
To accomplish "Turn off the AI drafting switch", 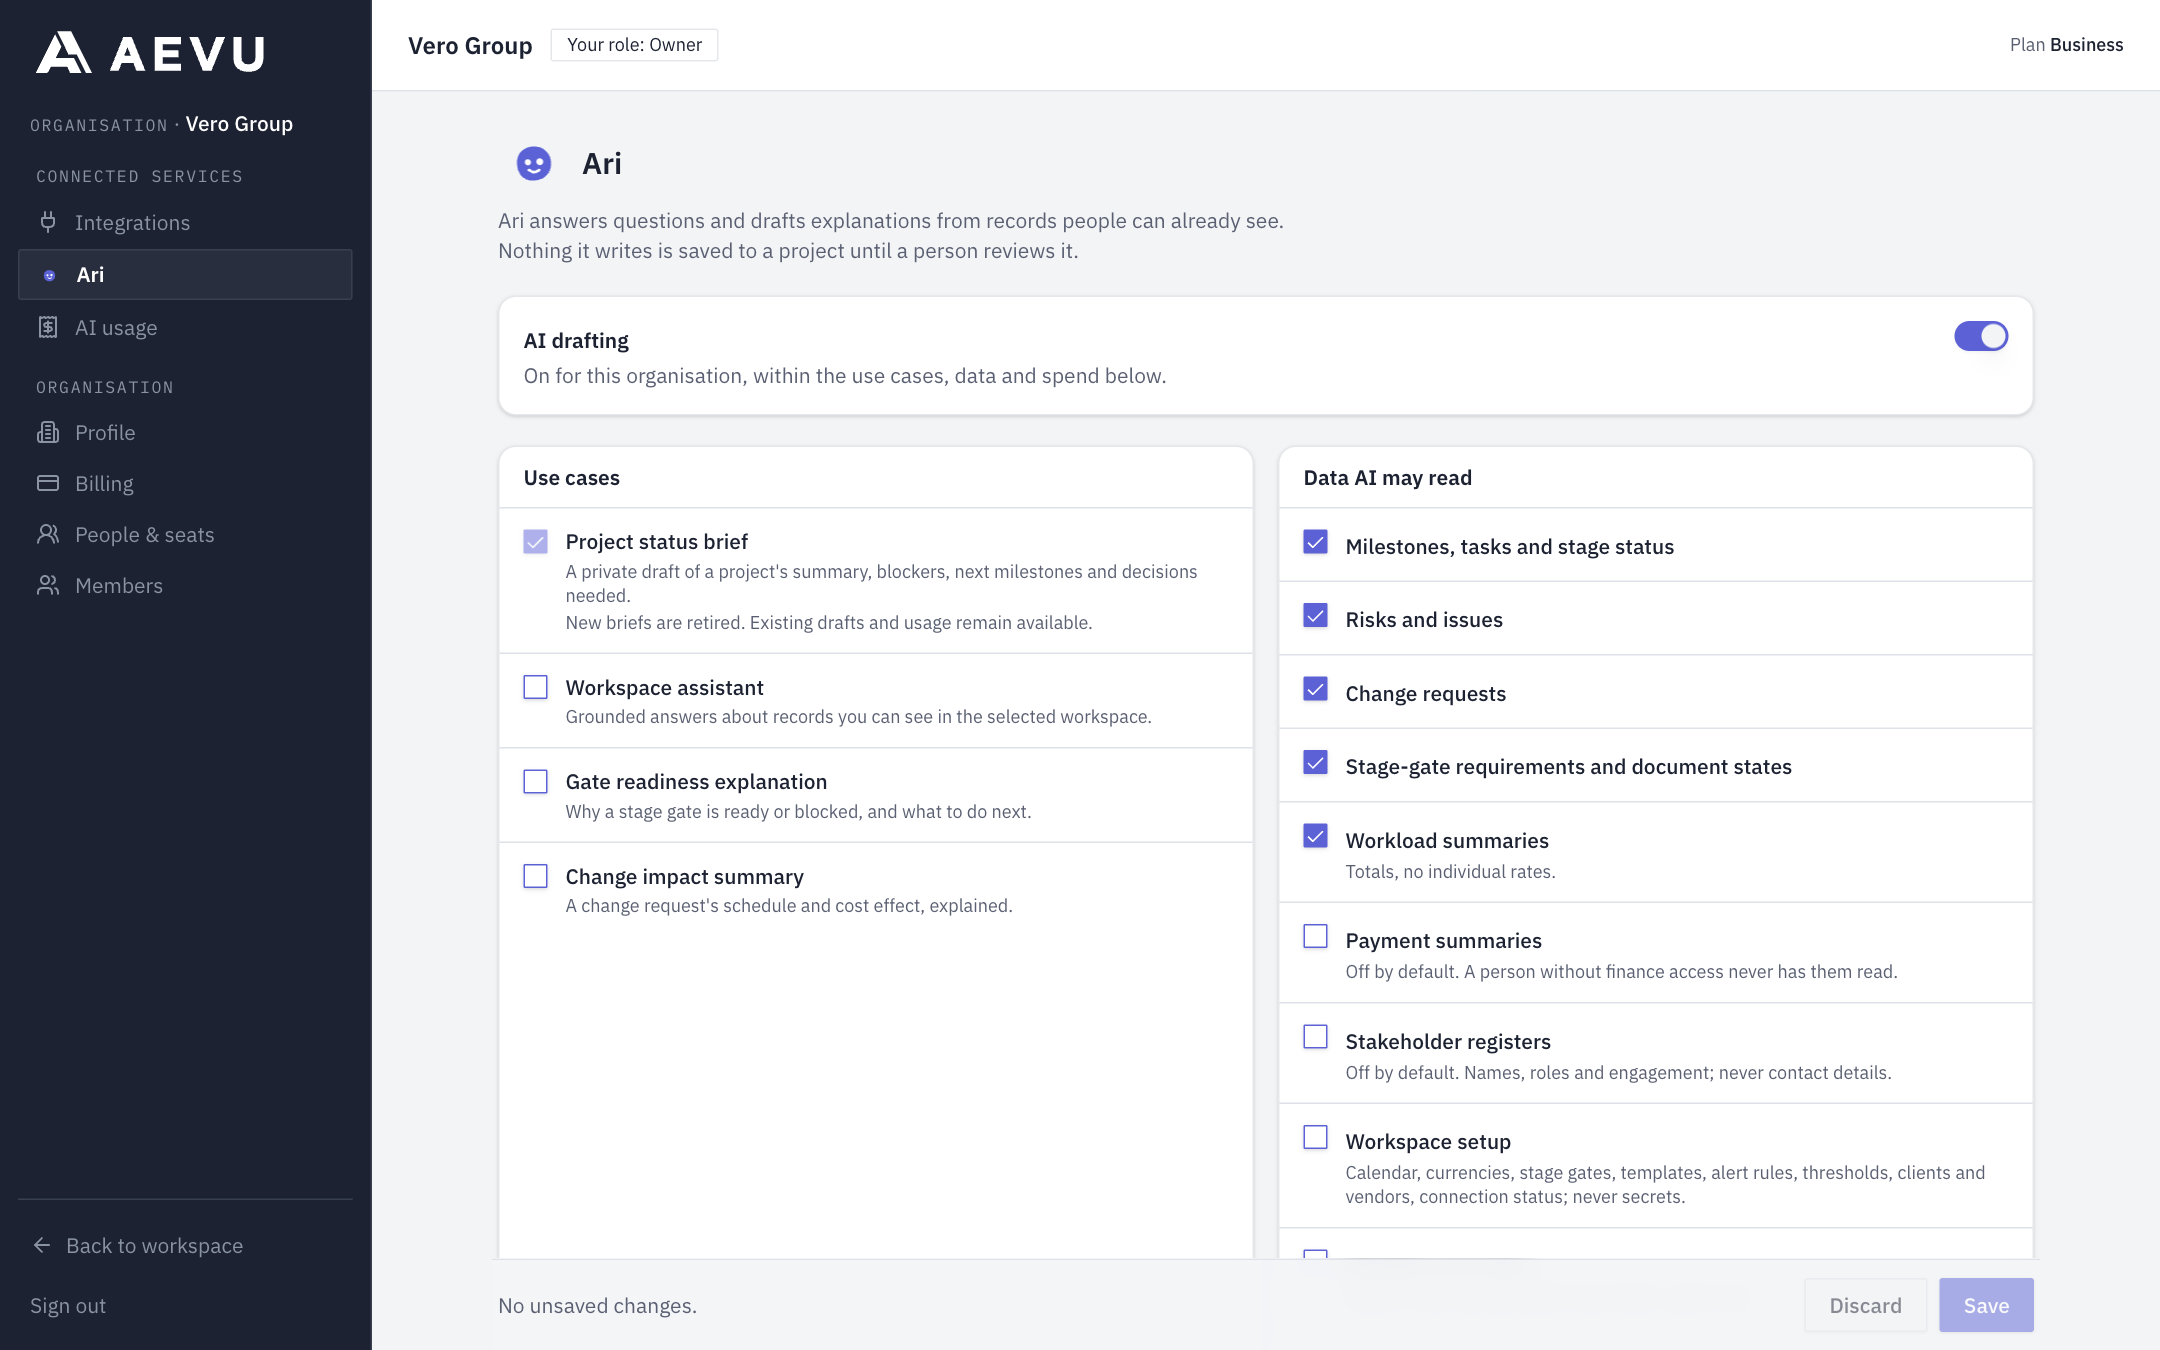I will [1981, 336].
